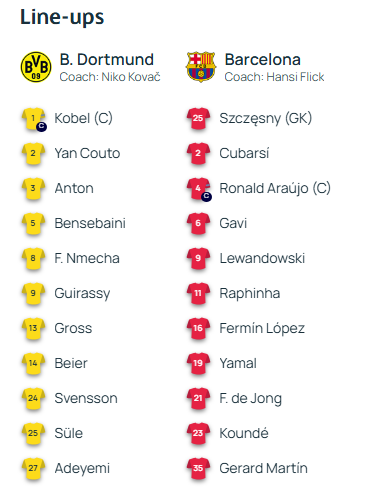Select player Bensebaini
This screenshot has width=373, height=495.
(90, 223)
